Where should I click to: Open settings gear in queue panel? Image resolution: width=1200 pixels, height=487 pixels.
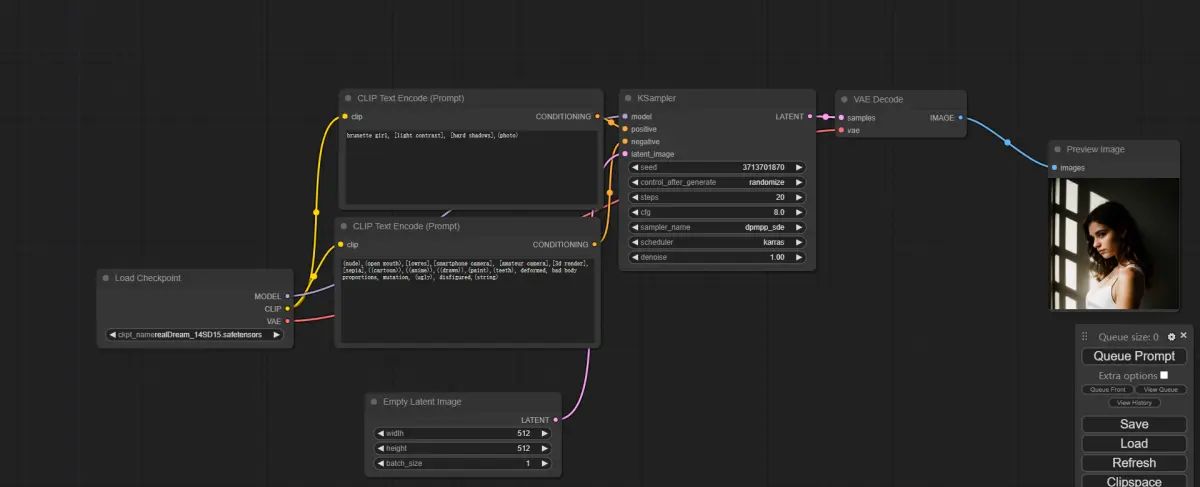pyautogui.click(x=1171, y=337)
